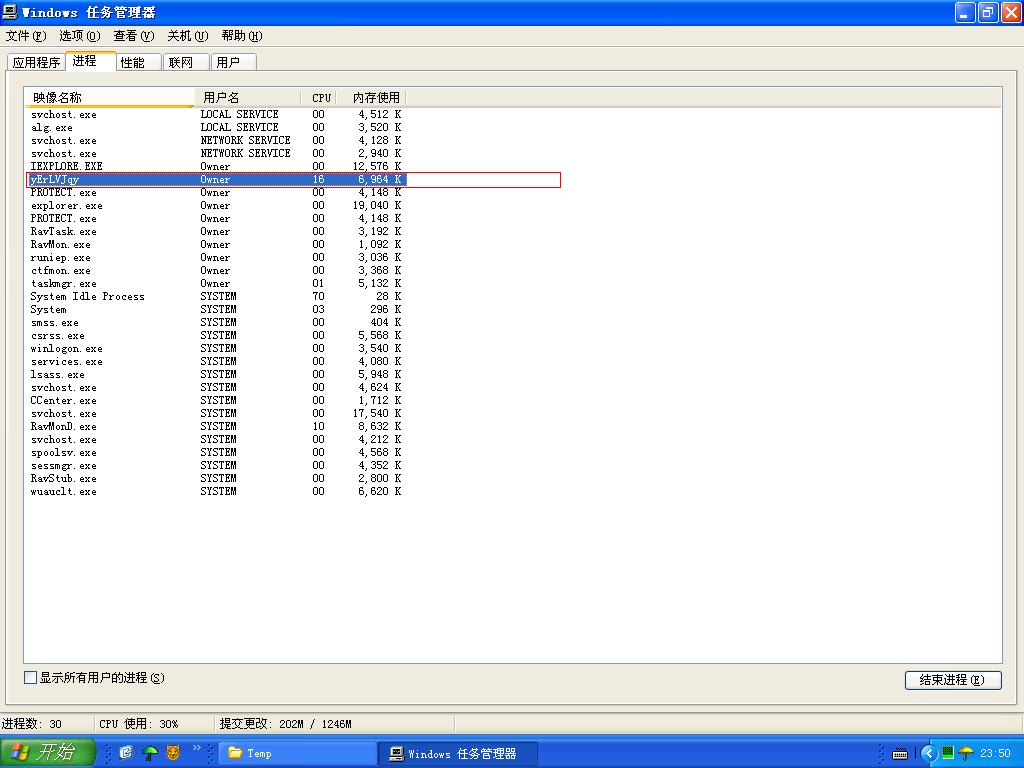1024x768 pixels.
Task: Select the System Idle Process row
Action: coord(216,296)
